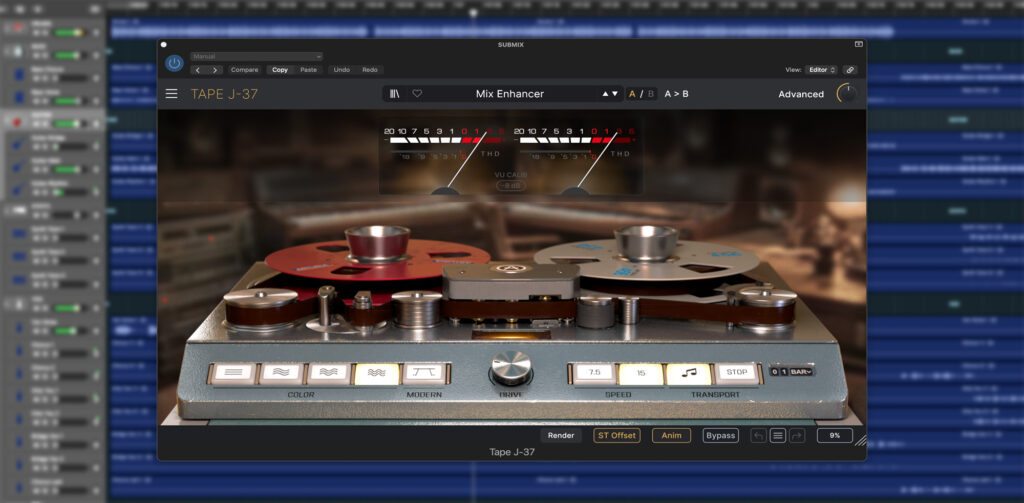Click the silver take-up tape reel
Viewport: 1024px width, 503px height.
tap(647, 253)
